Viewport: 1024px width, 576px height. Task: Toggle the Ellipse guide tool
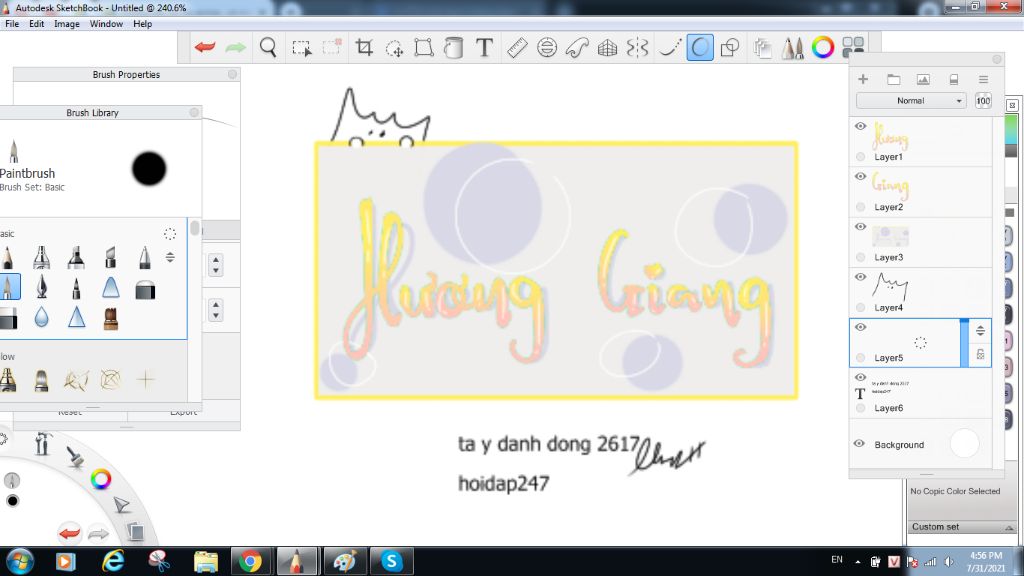click(547, 47)
